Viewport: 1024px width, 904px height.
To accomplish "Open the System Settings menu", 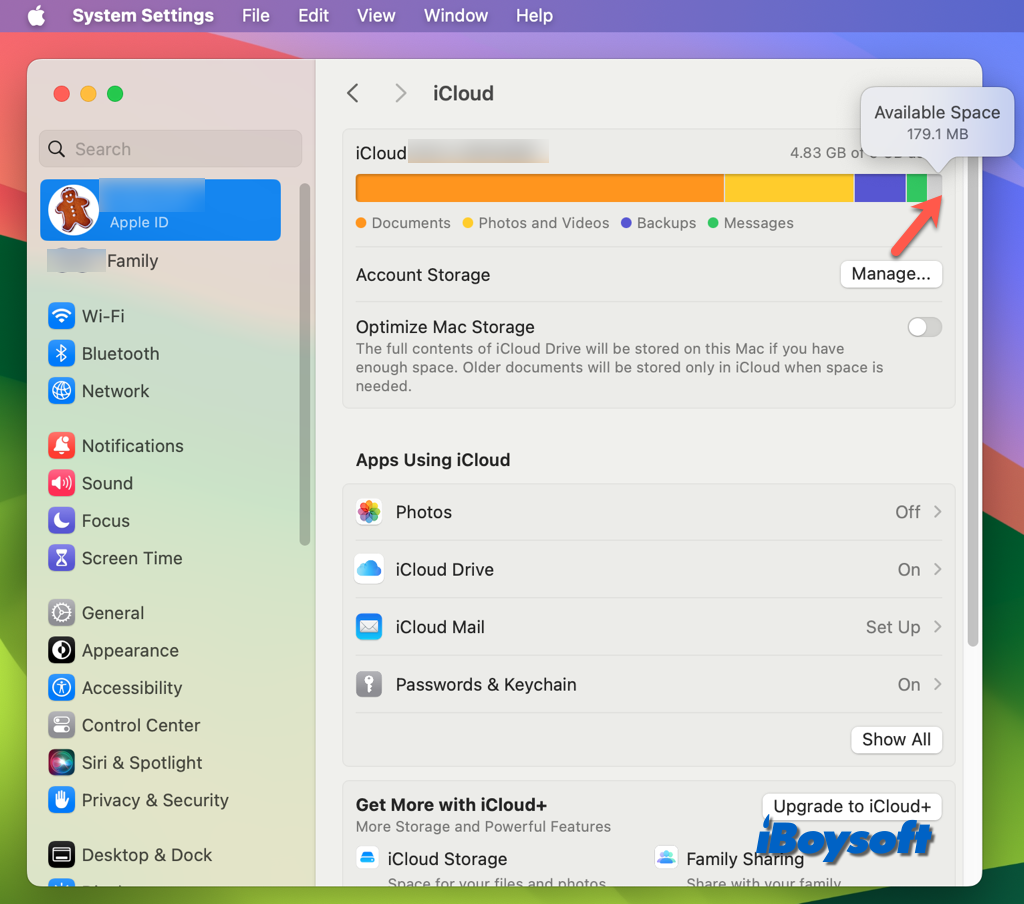I will point(143,15).
